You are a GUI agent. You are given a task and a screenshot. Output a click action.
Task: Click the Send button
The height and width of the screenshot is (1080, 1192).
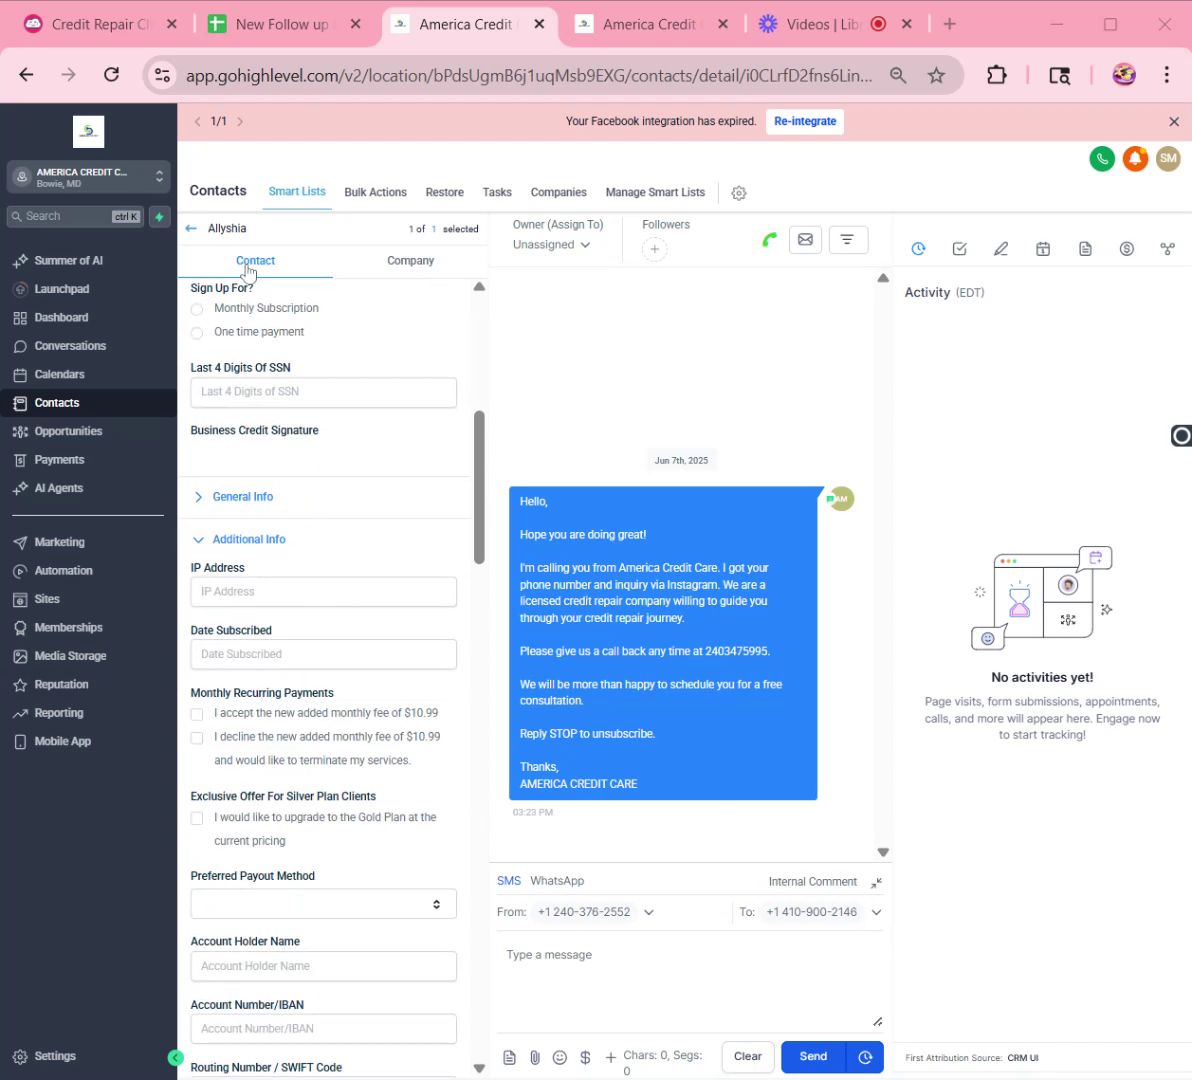[813, 1057]
